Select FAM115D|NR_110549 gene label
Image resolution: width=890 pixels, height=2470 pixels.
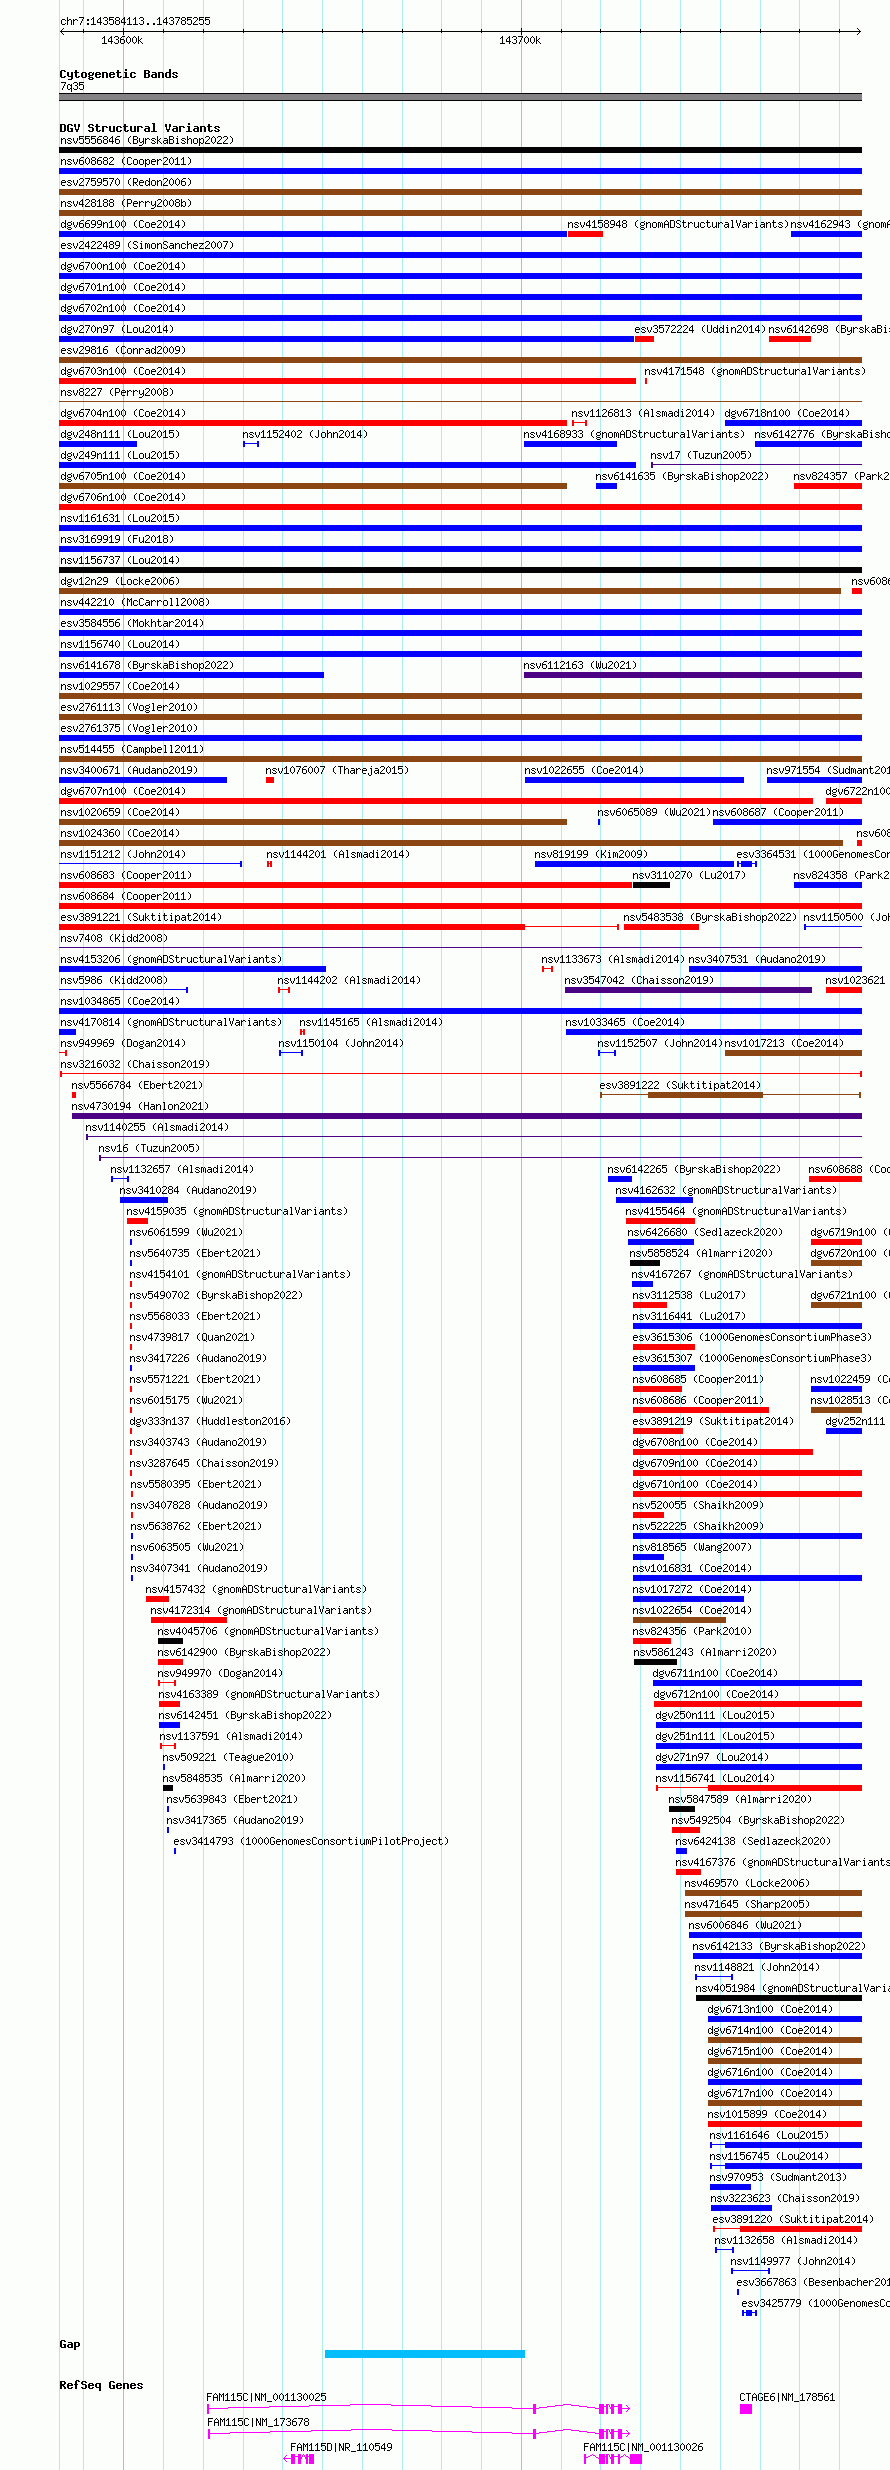coord(341,2447)
